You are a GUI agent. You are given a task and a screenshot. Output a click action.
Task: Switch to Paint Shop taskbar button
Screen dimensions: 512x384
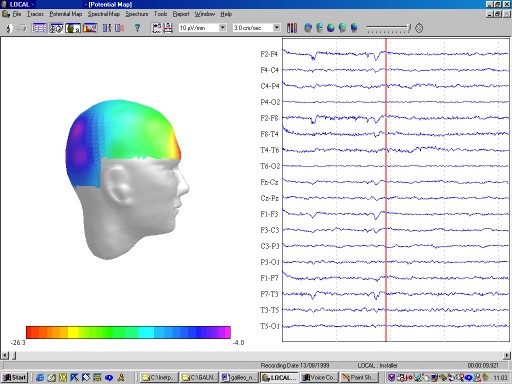click(x=359, y=377)
